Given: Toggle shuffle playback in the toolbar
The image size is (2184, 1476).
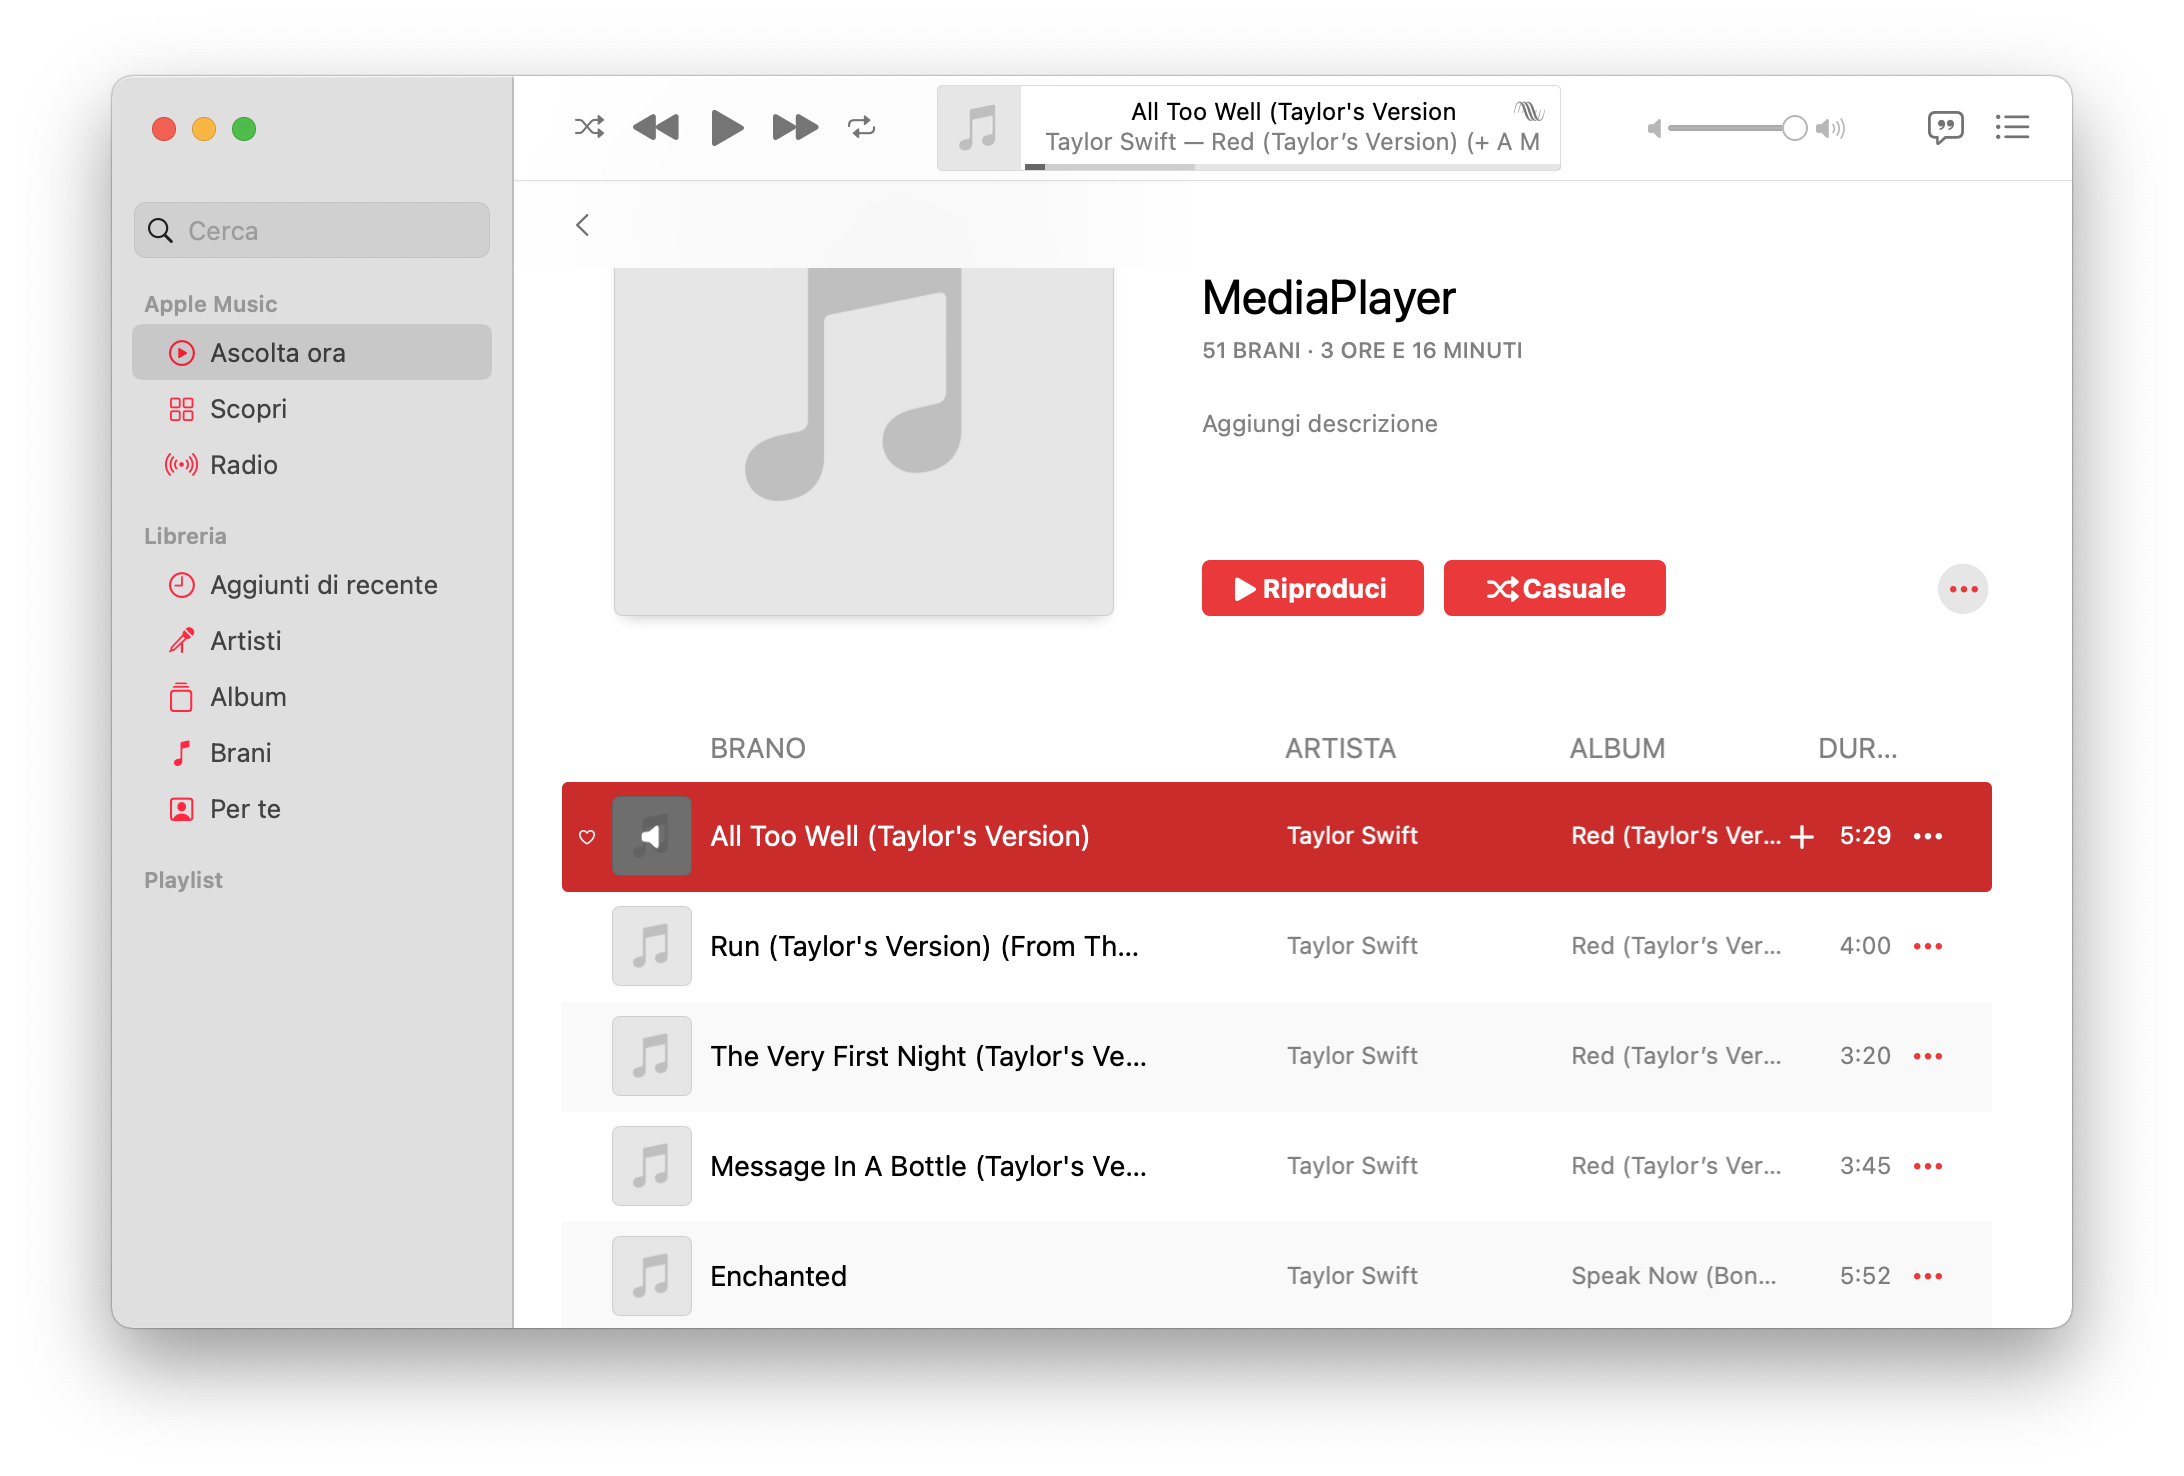Looking at the screenshot, I should 589,127.
